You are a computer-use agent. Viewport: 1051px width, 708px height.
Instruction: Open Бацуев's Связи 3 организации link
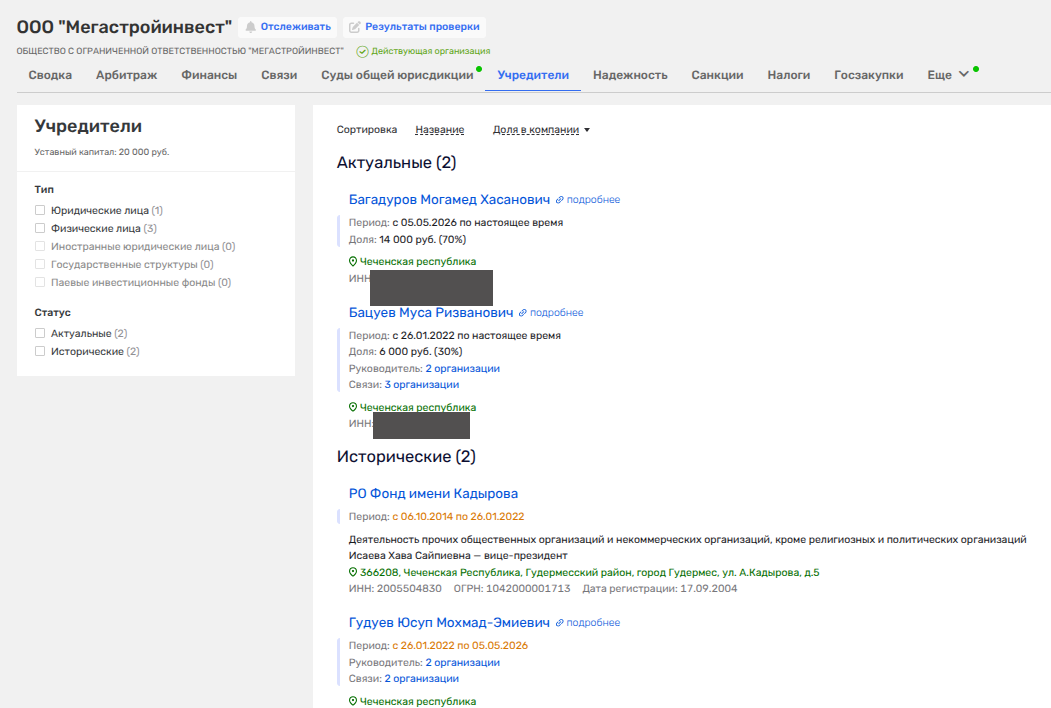pyautogui.click(x=422, y=385)
